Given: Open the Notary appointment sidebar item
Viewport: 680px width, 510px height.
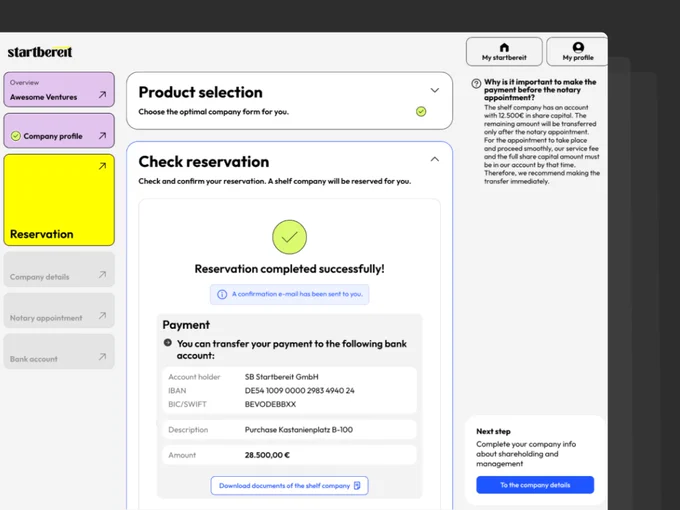Looking at the screenshot, I should pos(59,311).
